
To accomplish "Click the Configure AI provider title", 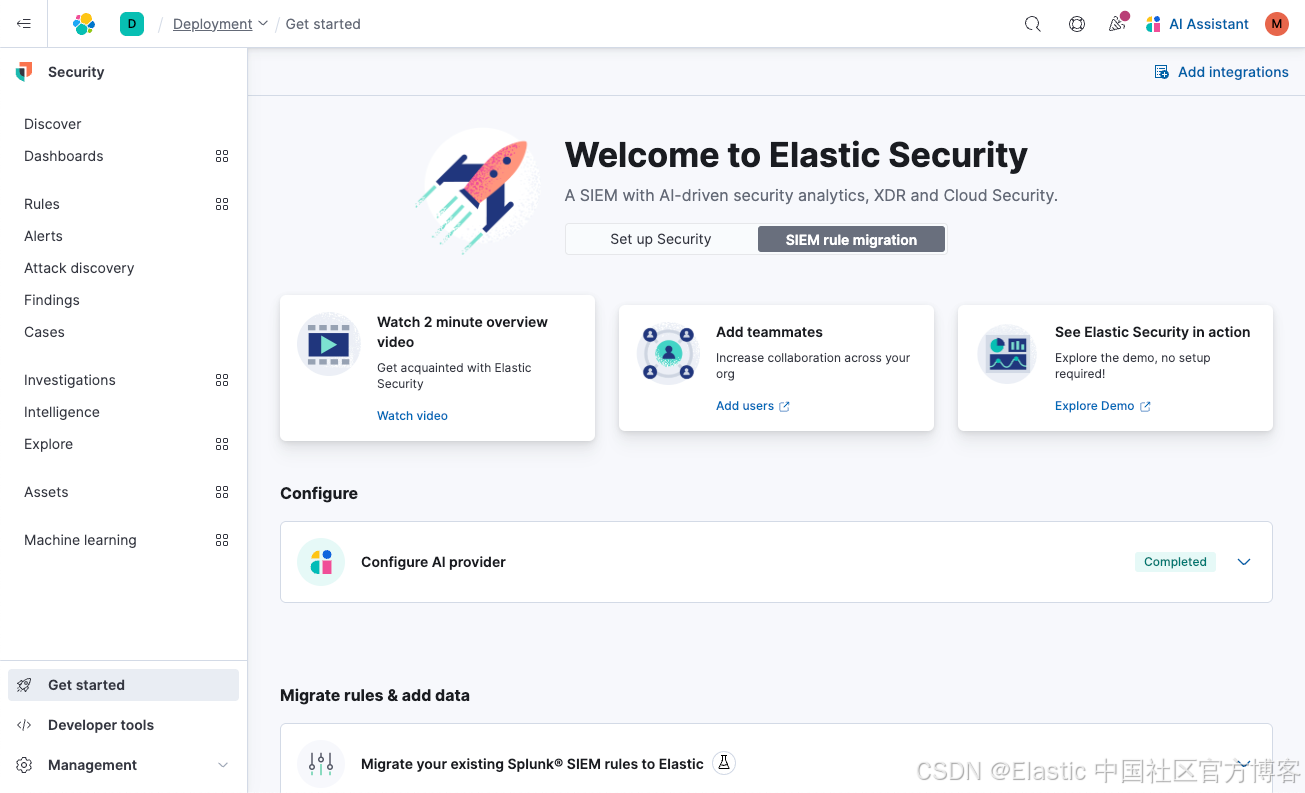I will click(x=433, y=562).
